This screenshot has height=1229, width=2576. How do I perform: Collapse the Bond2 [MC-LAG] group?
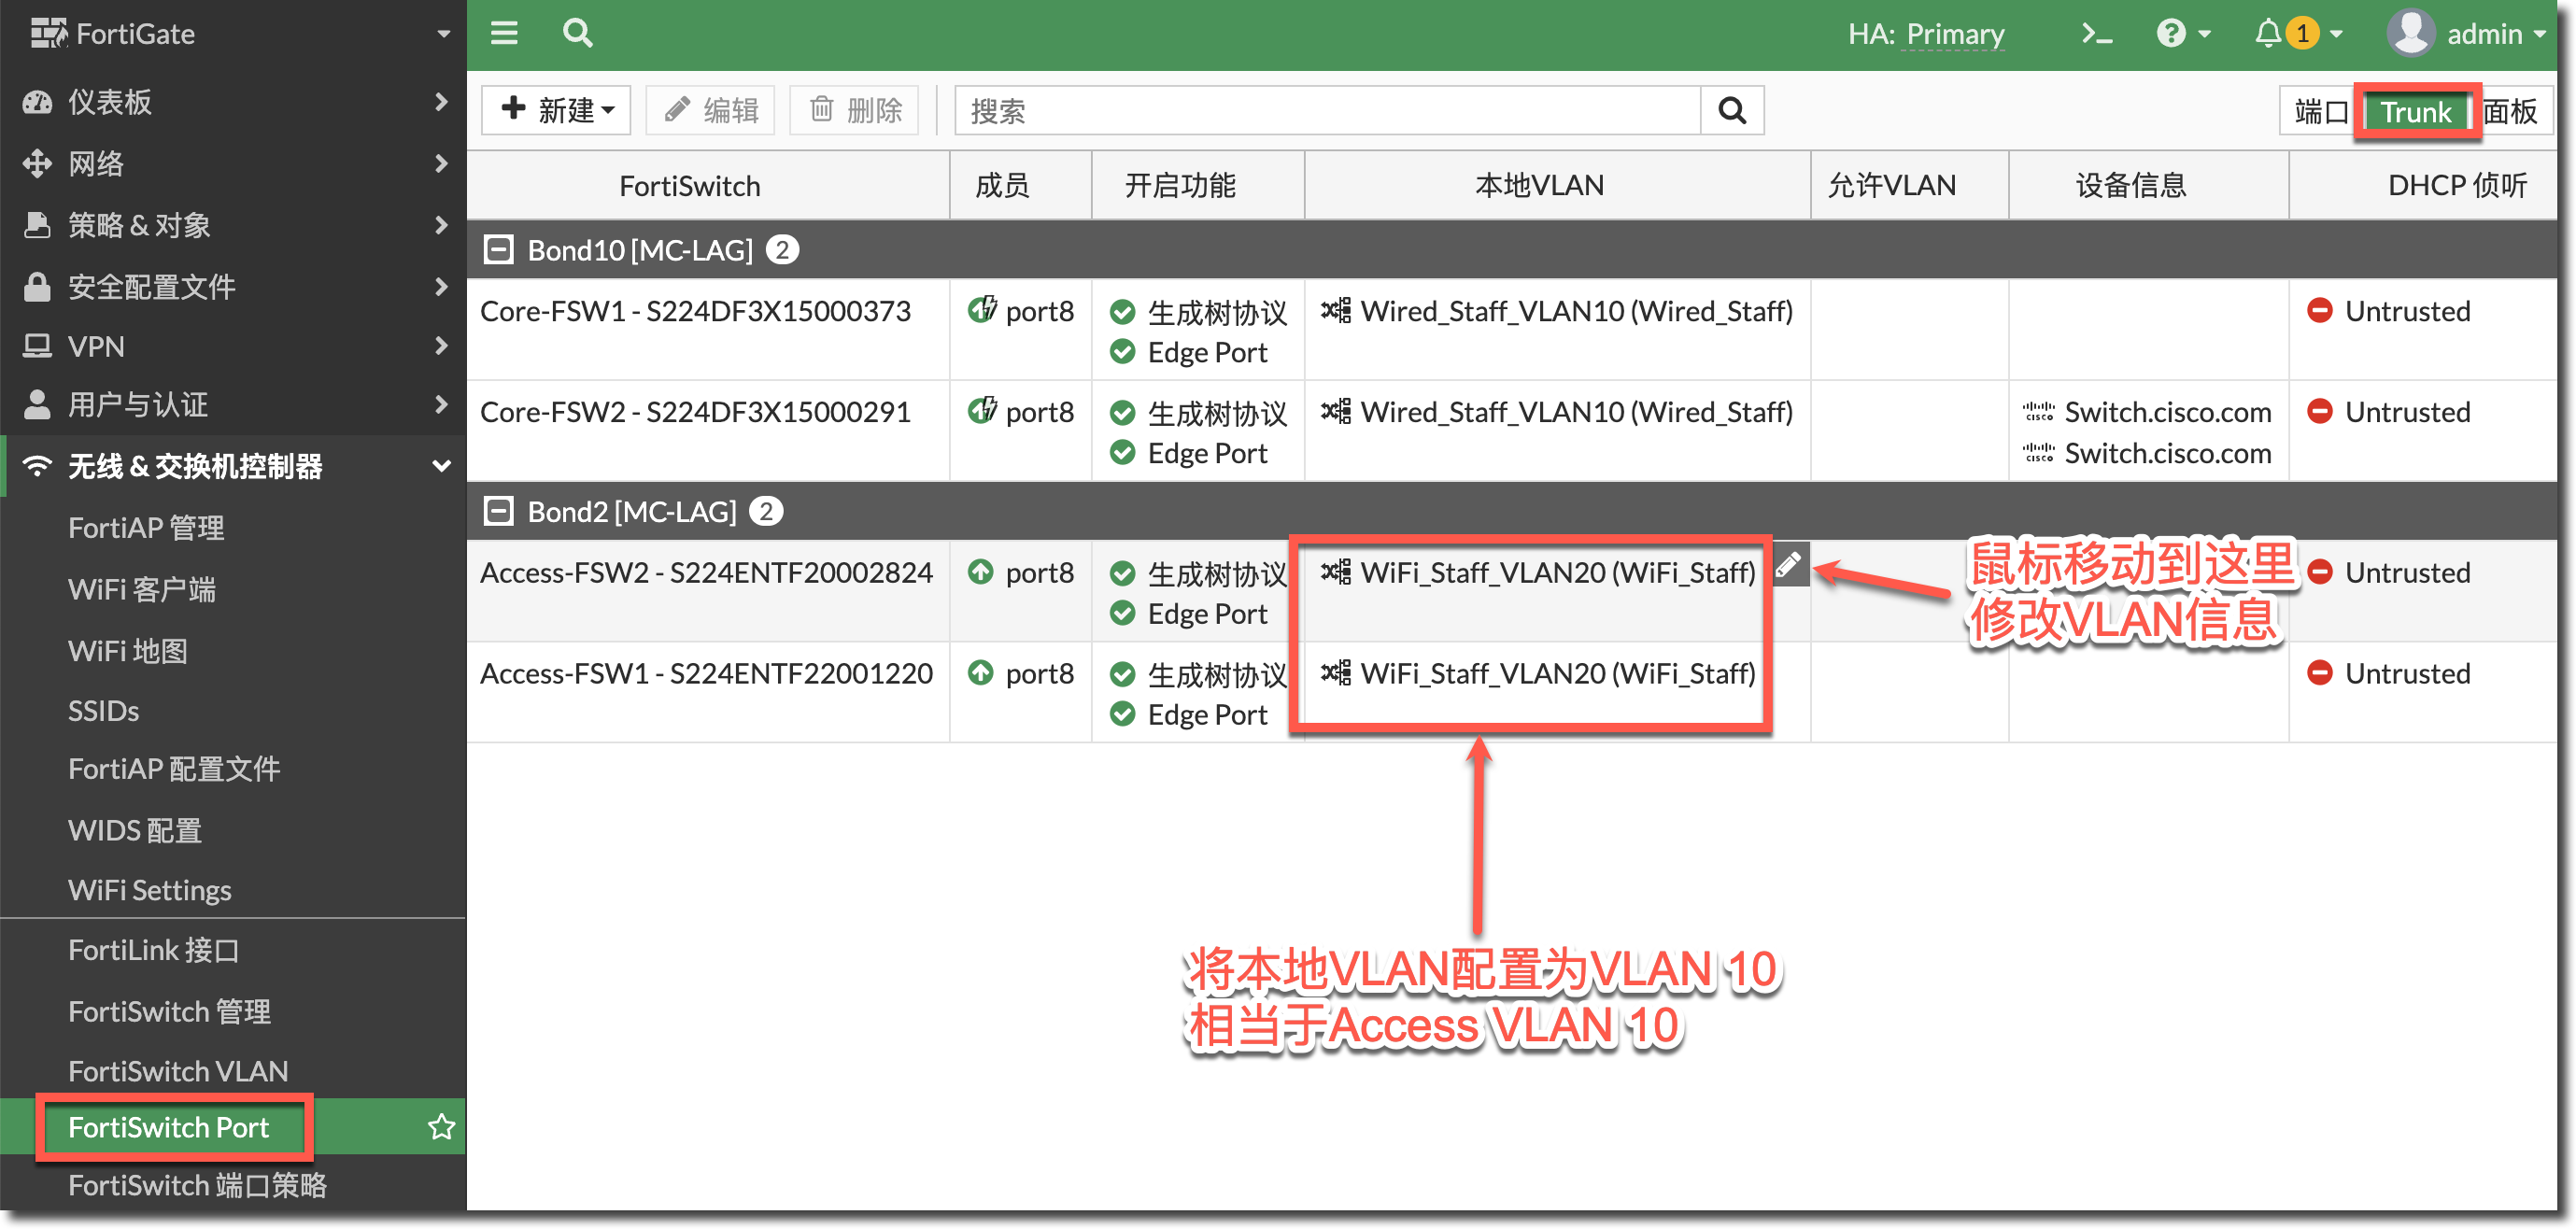498,512
